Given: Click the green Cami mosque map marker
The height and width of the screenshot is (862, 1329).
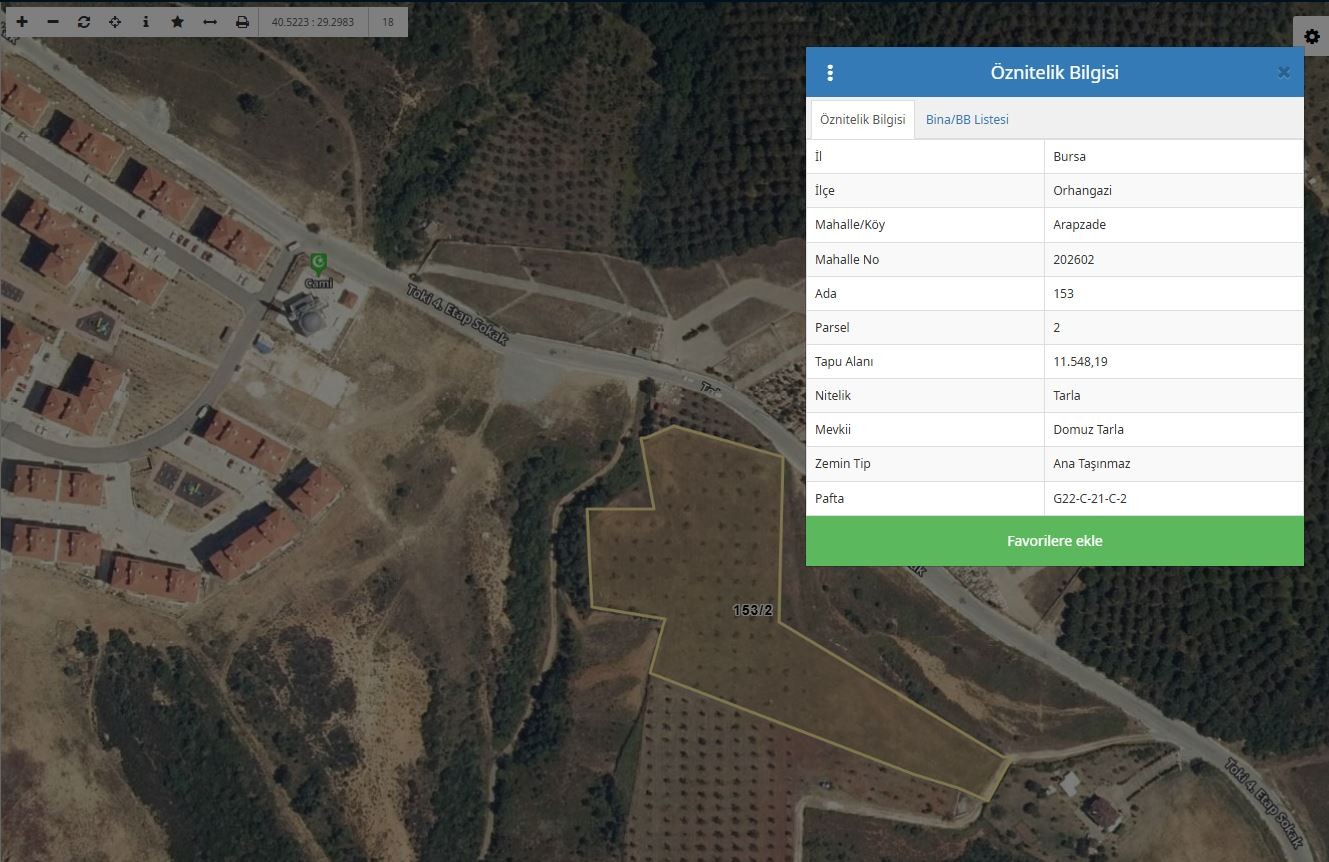Looking at the screenshot, I should point(319,264).
